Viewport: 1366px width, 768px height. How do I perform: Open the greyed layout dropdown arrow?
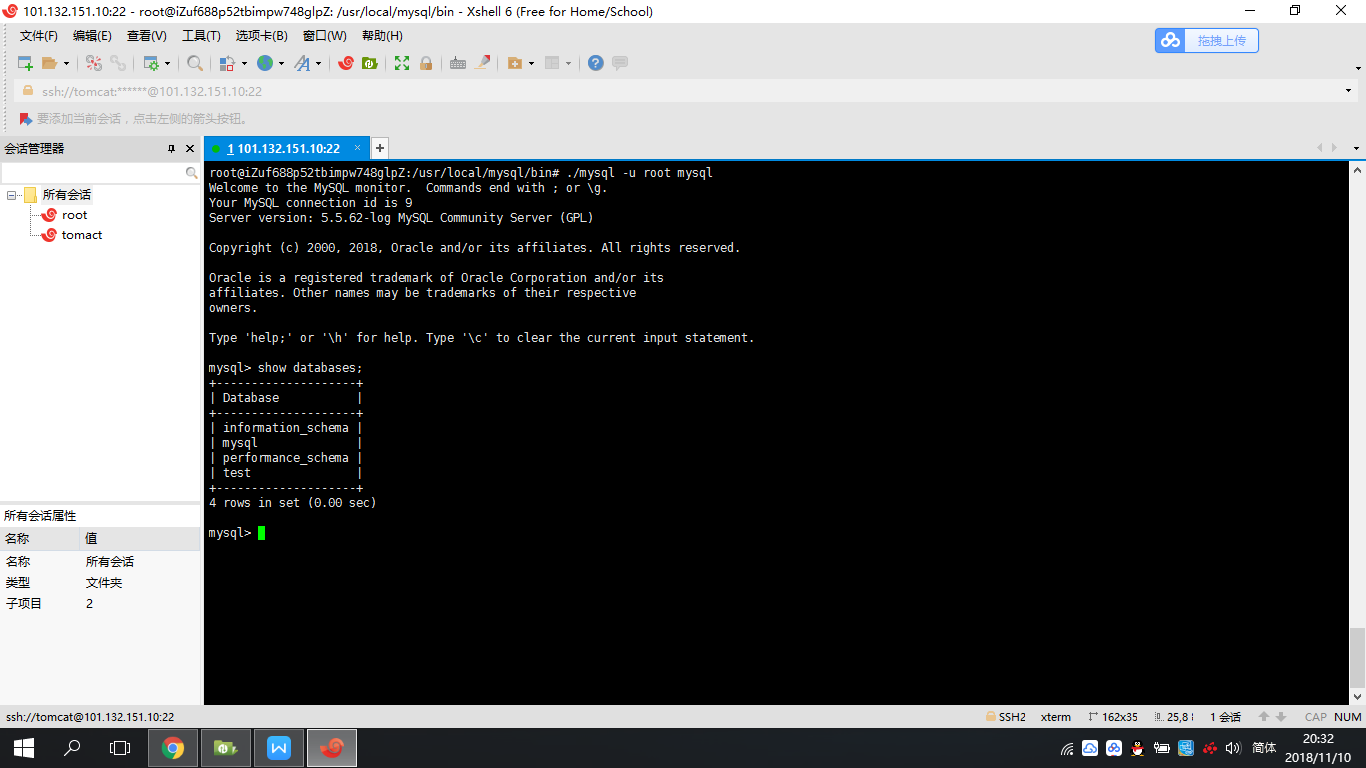click(x=569, y=63)
